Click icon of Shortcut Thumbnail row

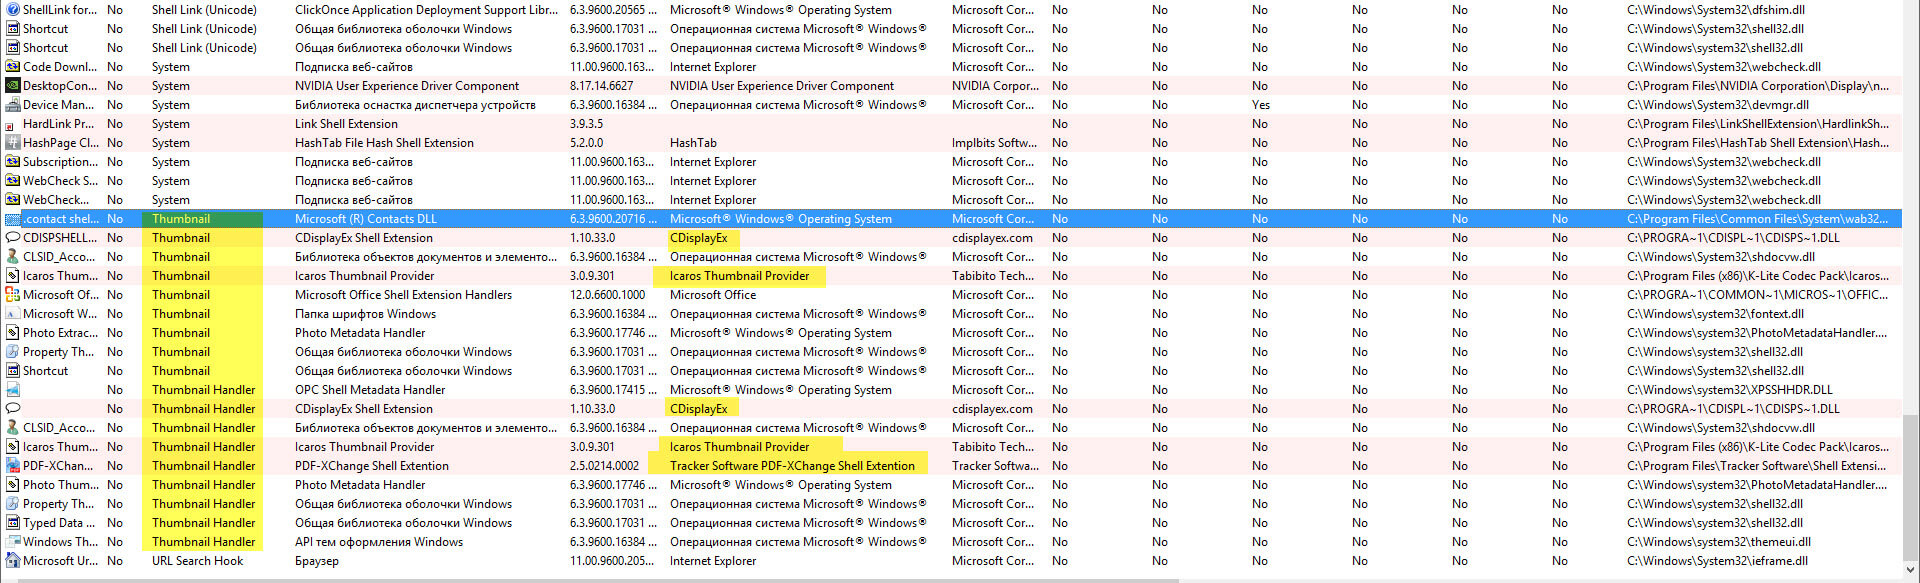(13, 371)
